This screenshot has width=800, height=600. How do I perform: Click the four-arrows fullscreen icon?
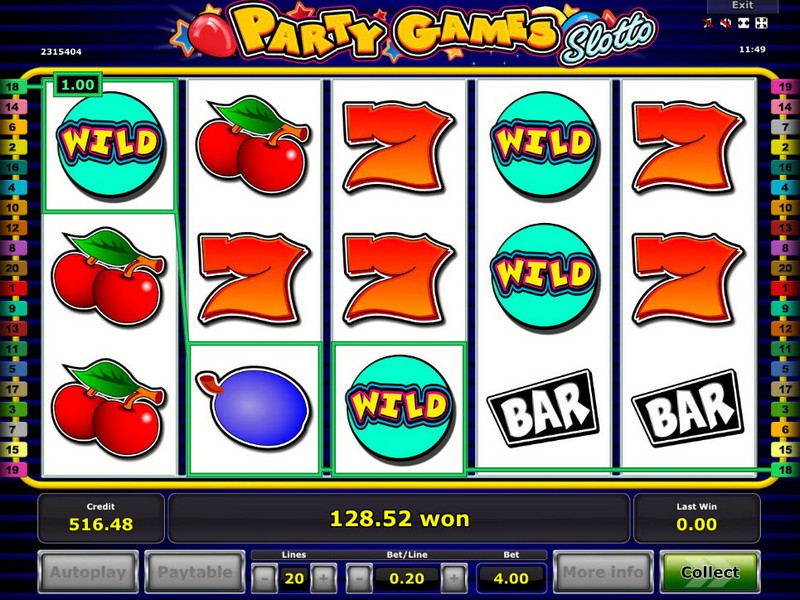[x=761, y=23]
